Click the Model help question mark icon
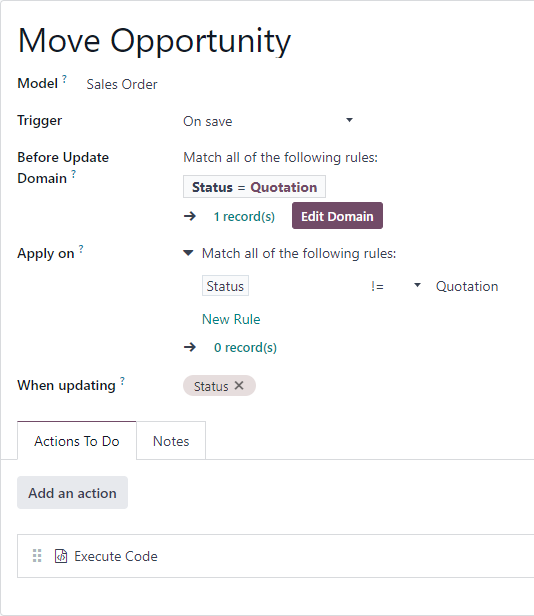 click(64, 79)
